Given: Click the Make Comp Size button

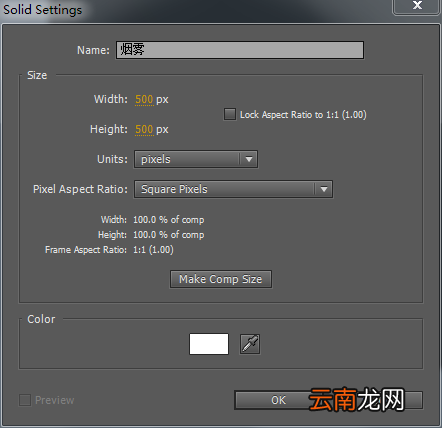Looking at the screenshot, I should pos(221,279).
